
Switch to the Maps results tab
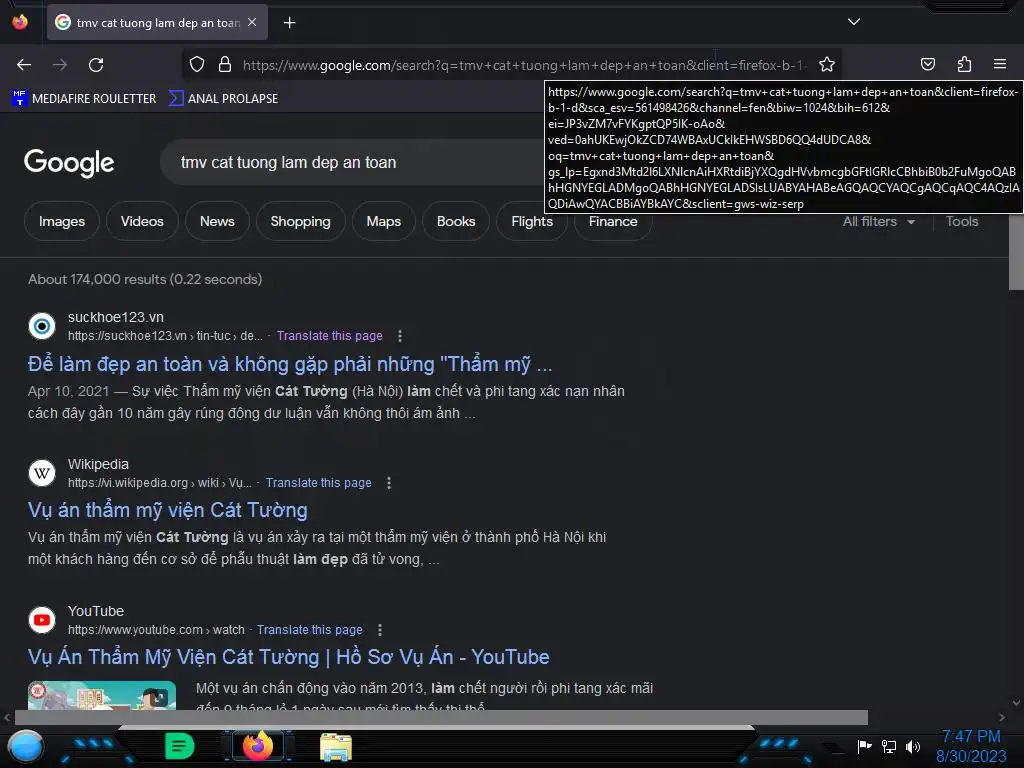pos(383,221)
